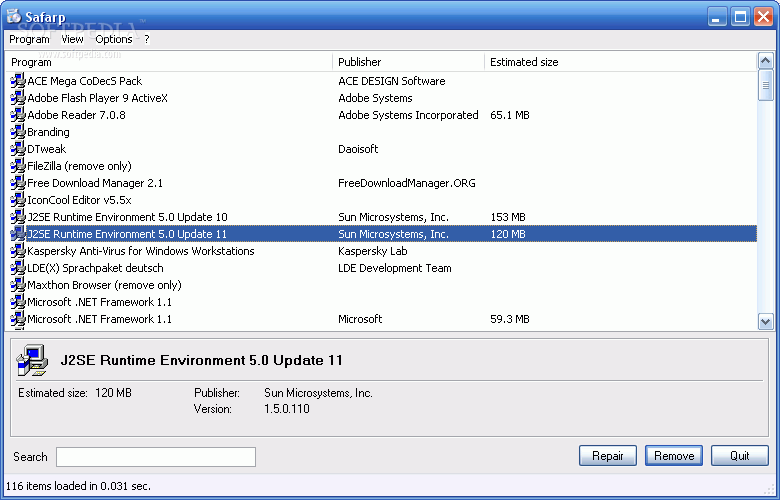Viewport: 780px width, 500px height.
Task: Click the icon next to Branding
Action: pos(18,132)
